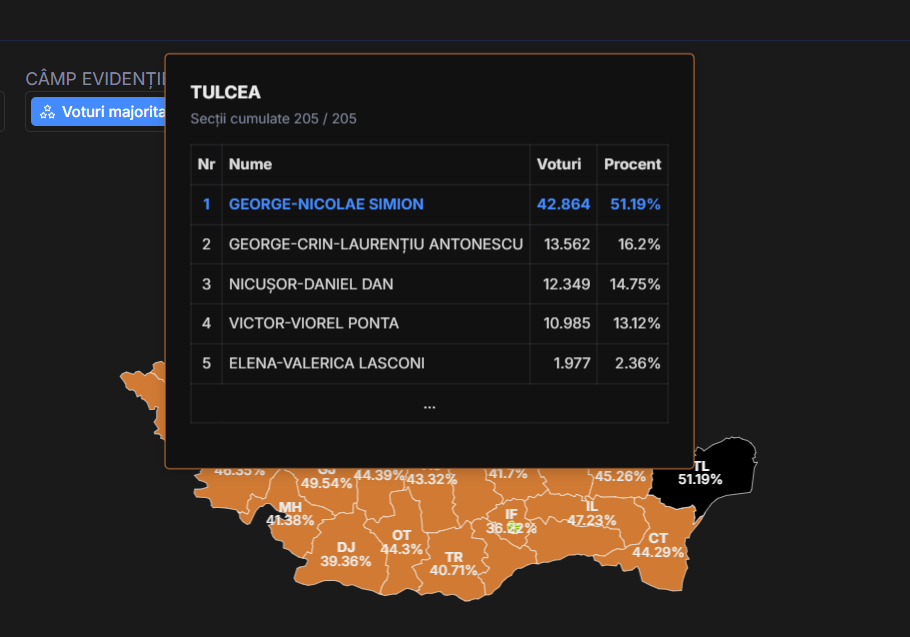Click the Nume column header
Viewport: 910px width, 637px height.
click(x=250, y=164)
